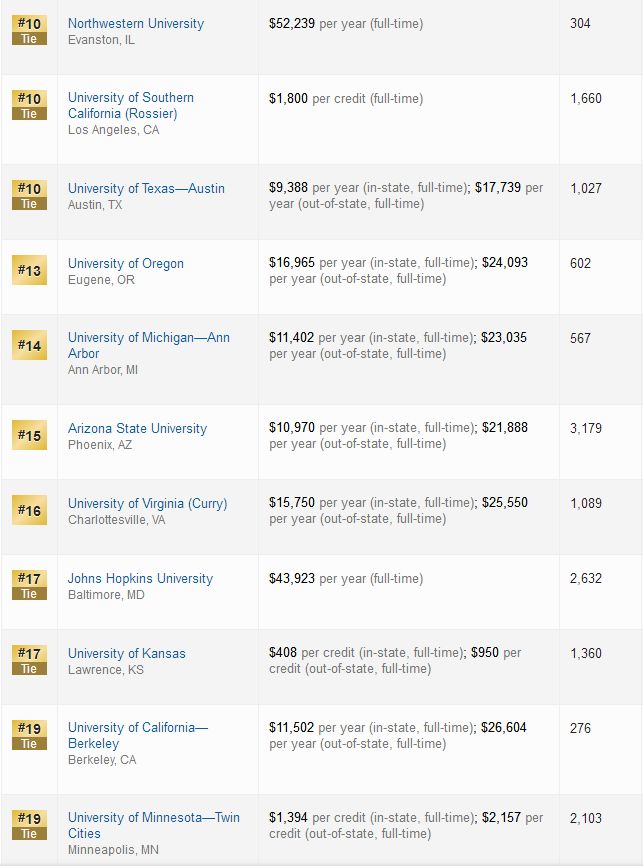643x866 pixels.
Task: Click Arizona State's enrollment figure 3,179
Action: pos(586,429)
